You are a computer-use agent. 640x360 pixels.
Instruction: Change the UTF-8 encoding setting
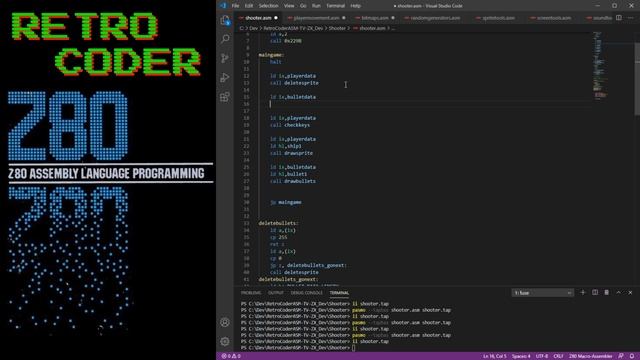coord(542,356)
